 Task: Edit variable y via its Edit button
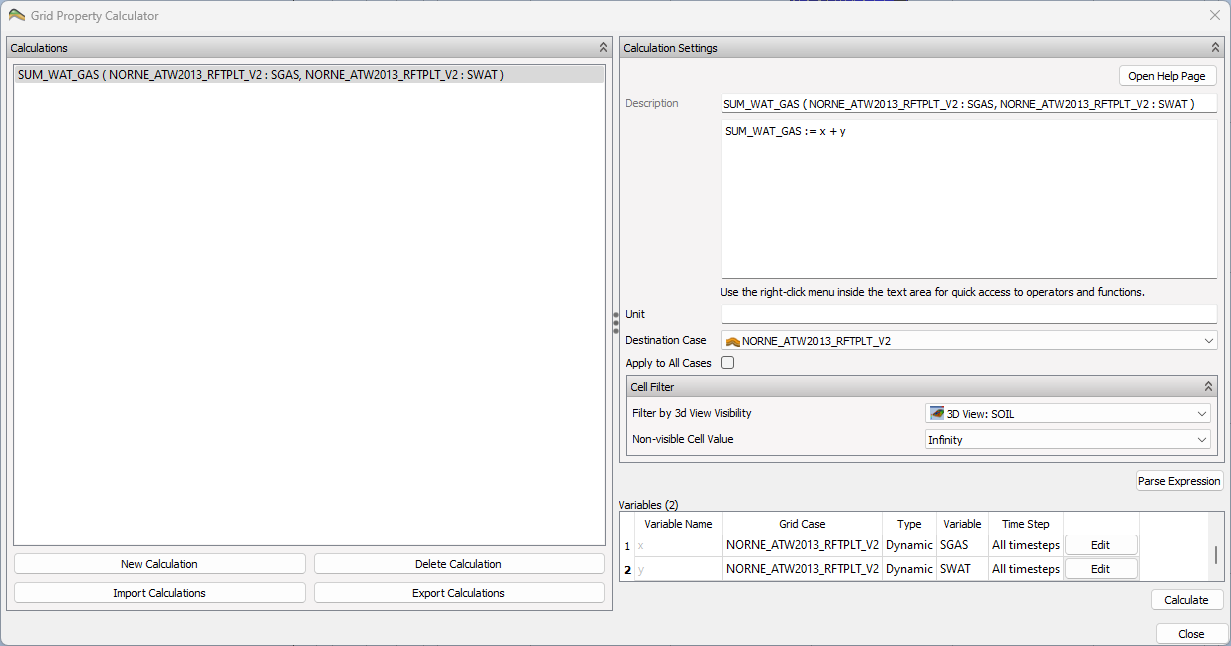pyautogui.click(x=1101, y=569)
